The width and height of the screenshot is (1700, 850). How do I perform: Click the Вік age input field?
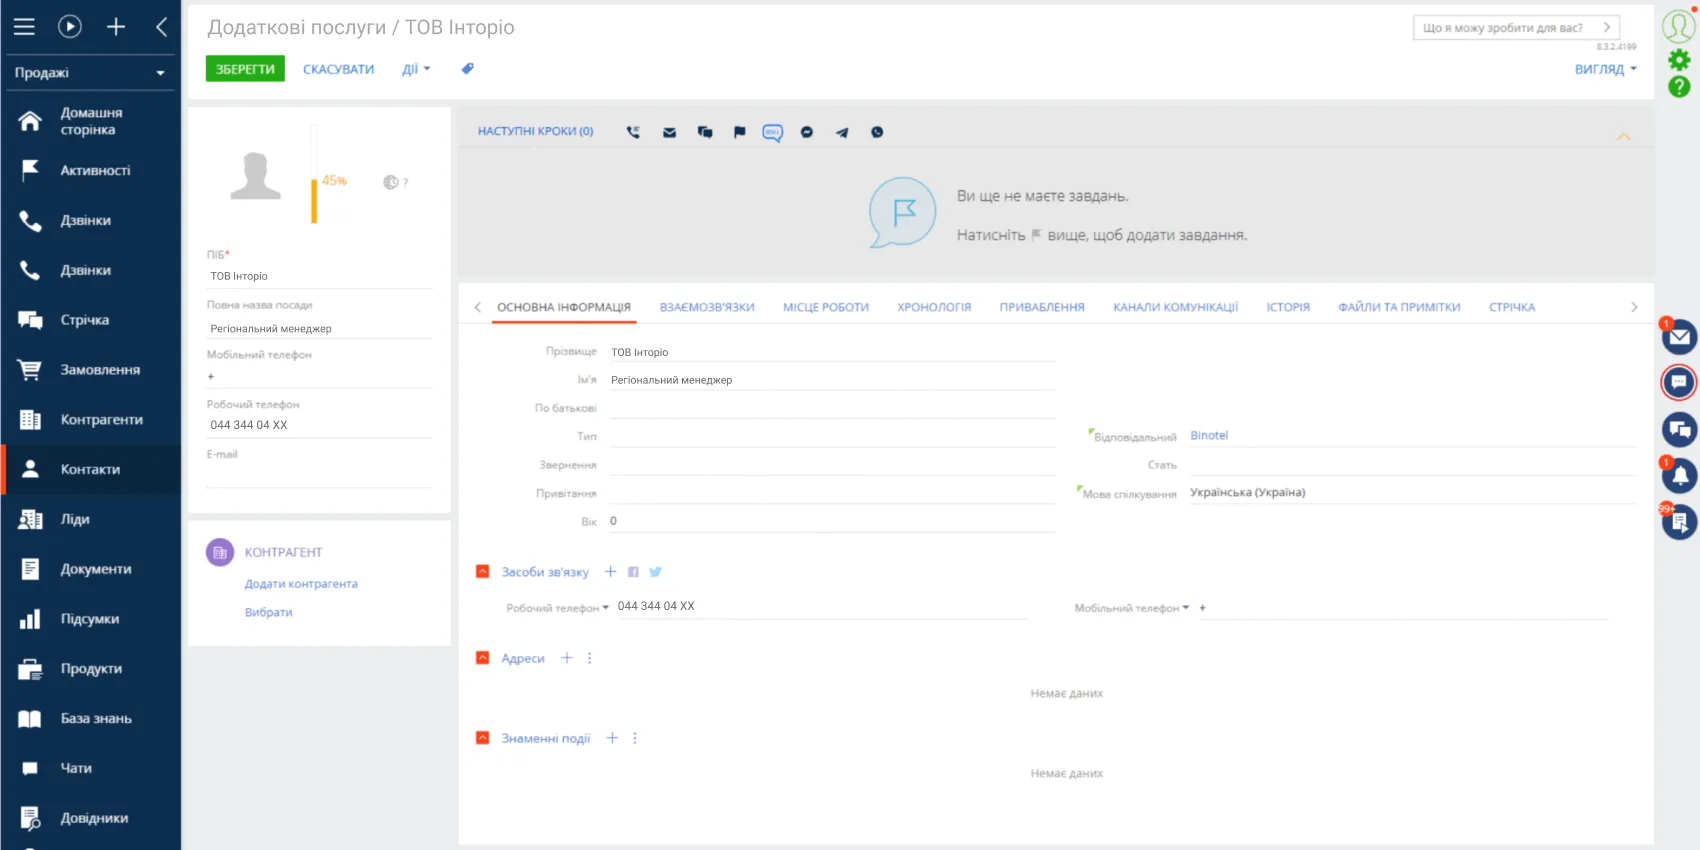[832, 521]
